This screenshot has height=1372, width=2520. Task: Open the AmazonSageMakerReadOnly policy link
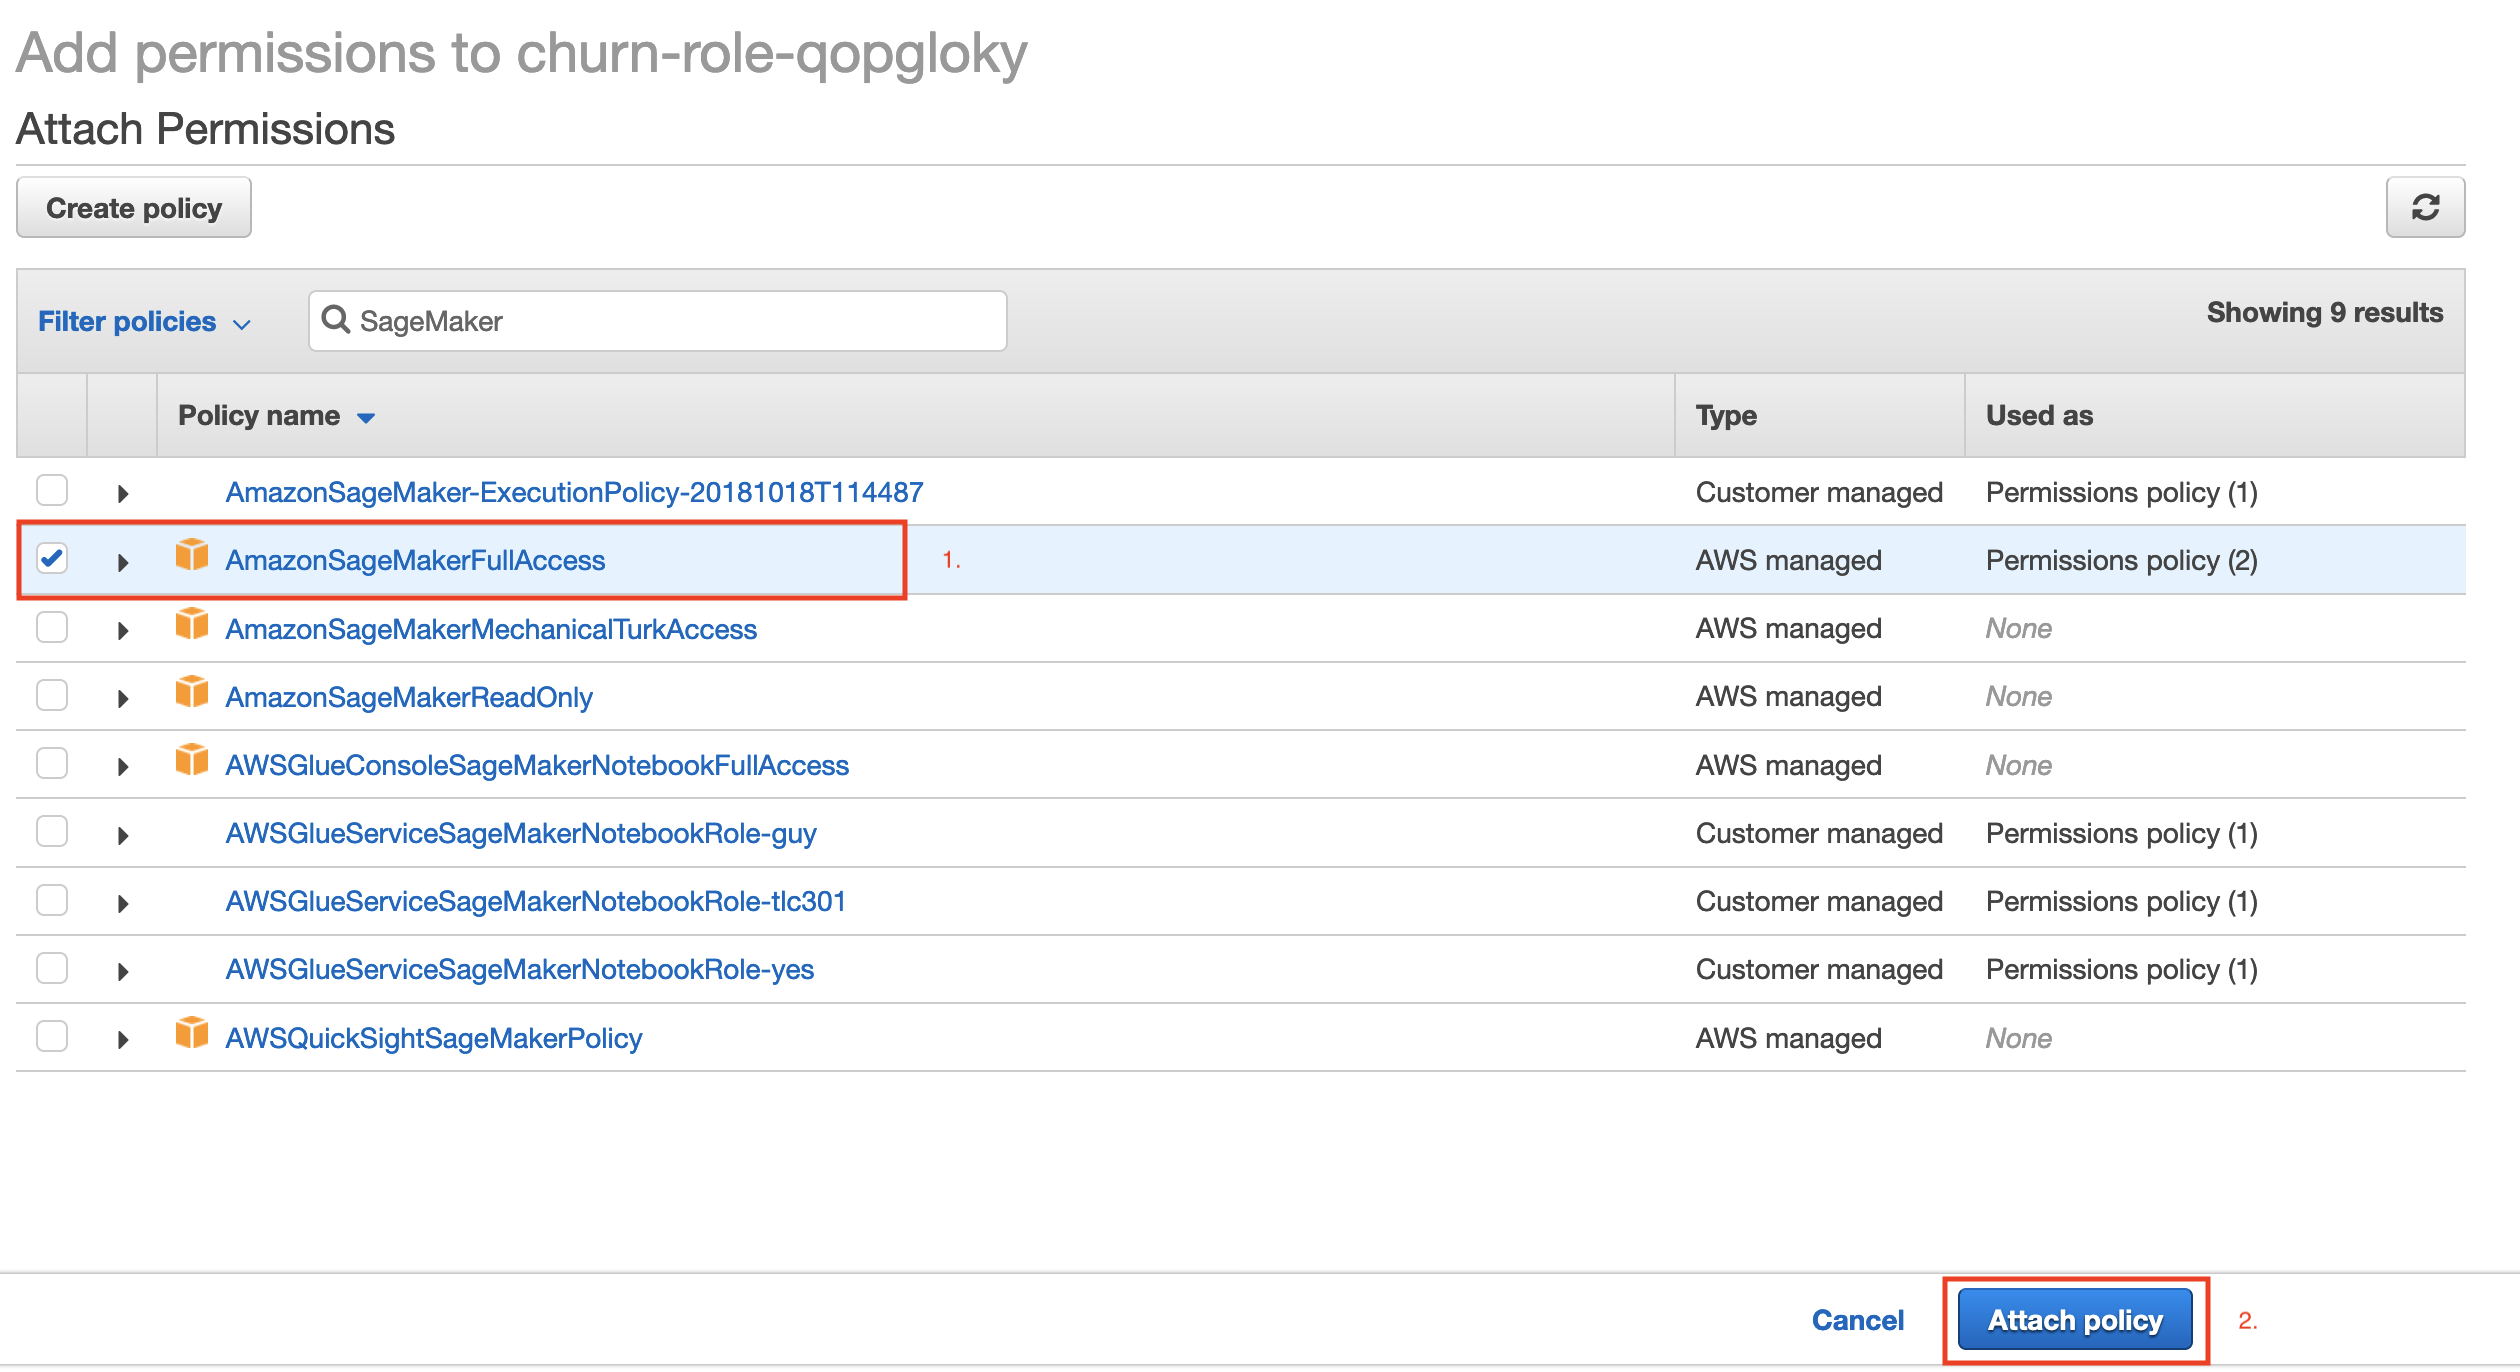[x=409, y=697]
